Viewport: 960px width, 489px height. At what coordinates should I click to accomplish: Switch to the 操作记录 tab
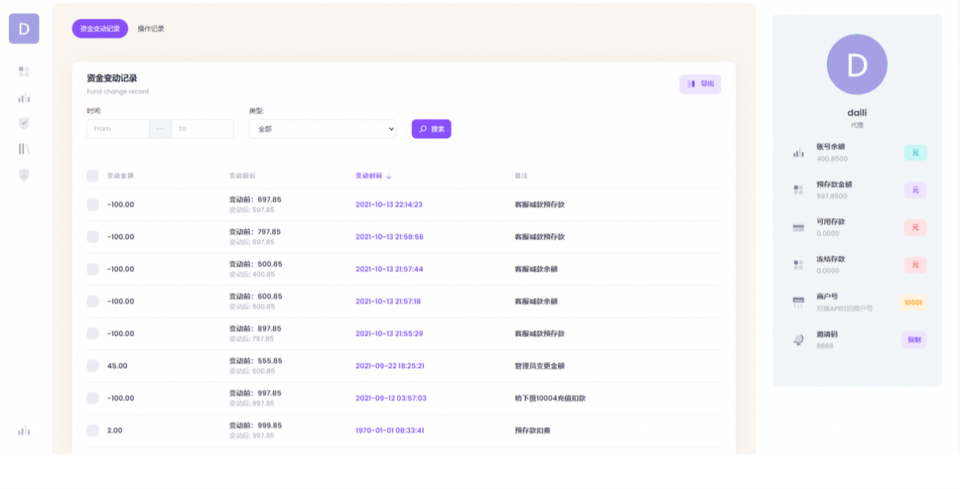[x=151, y=29]
